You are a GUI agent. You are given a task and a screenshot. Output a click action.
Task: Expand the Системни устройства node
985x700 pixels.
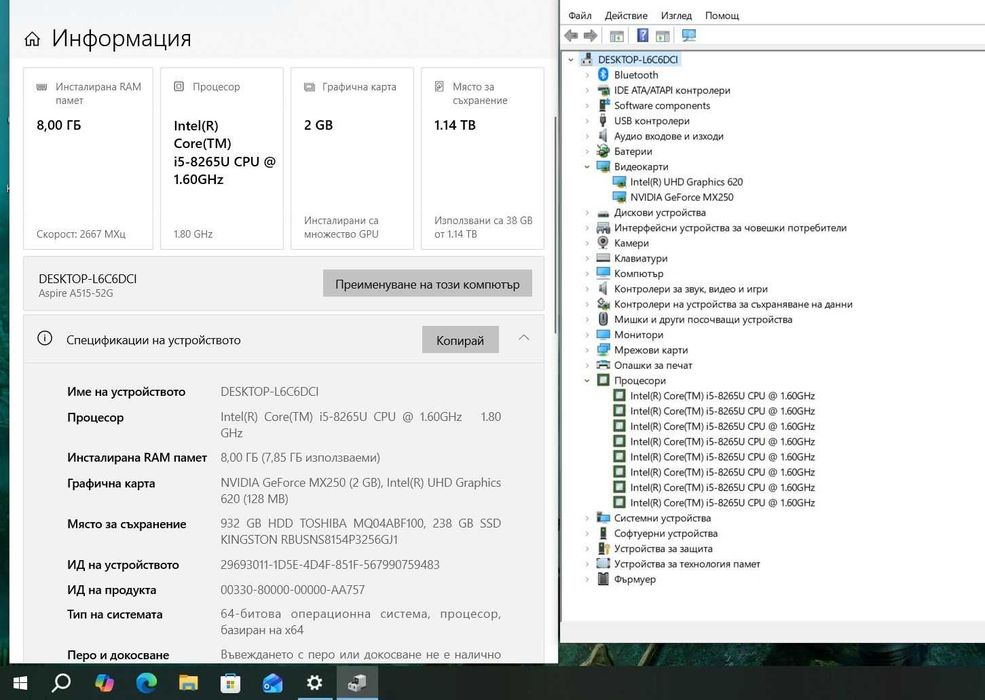[587, 518]
